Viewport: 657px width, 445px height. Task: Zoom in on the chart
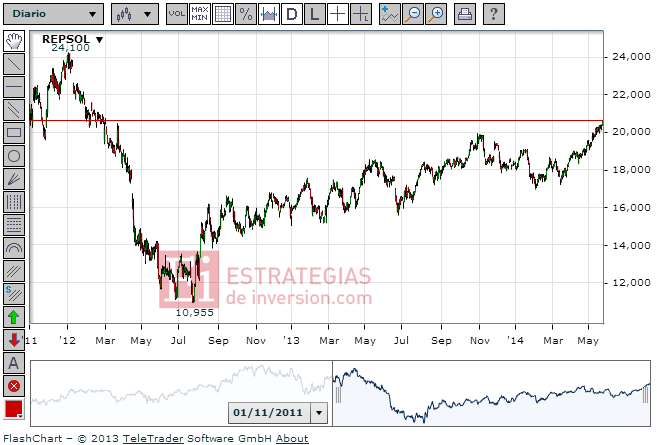tap(436, 14)
